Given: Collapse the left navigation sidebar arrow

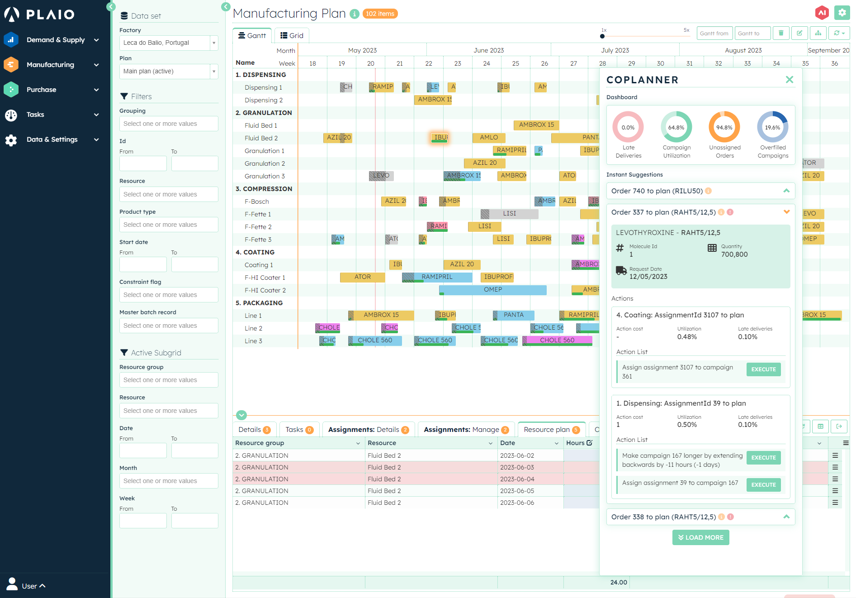Looking at the screenshot, I should [x=111, y=7].
